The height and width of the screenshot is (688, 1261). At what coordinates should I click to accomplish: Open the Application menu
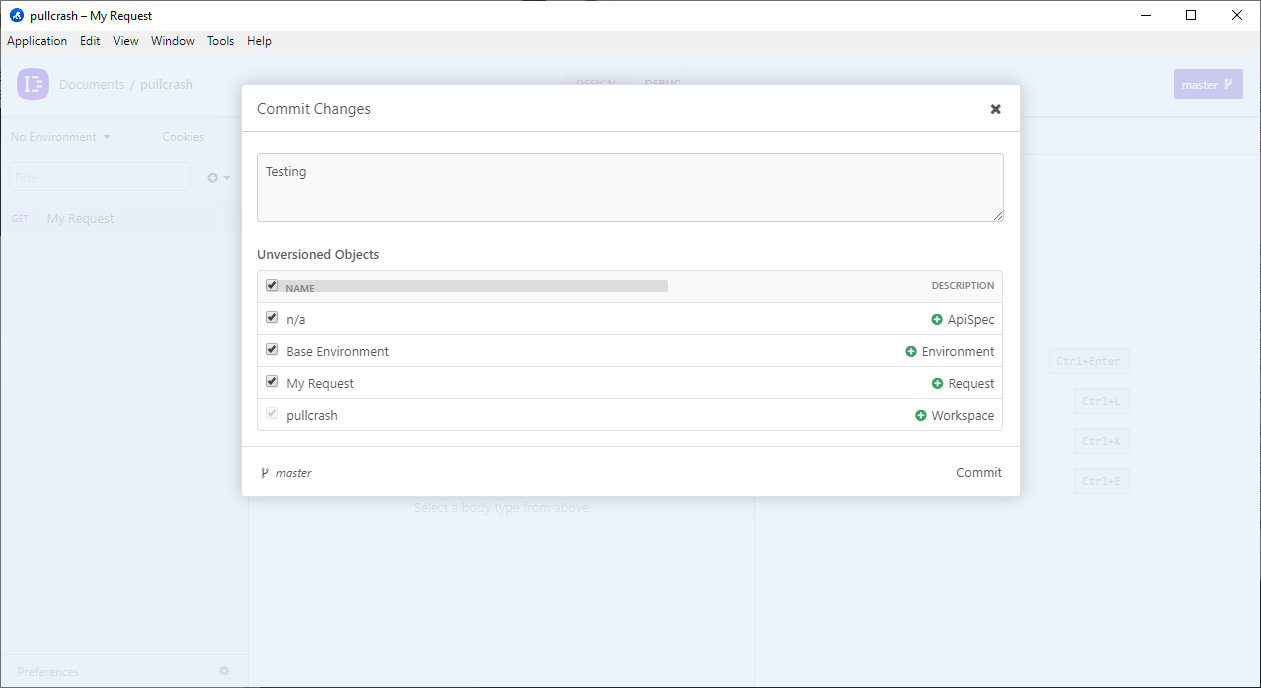pyautogui.click(x=37, y=41)
